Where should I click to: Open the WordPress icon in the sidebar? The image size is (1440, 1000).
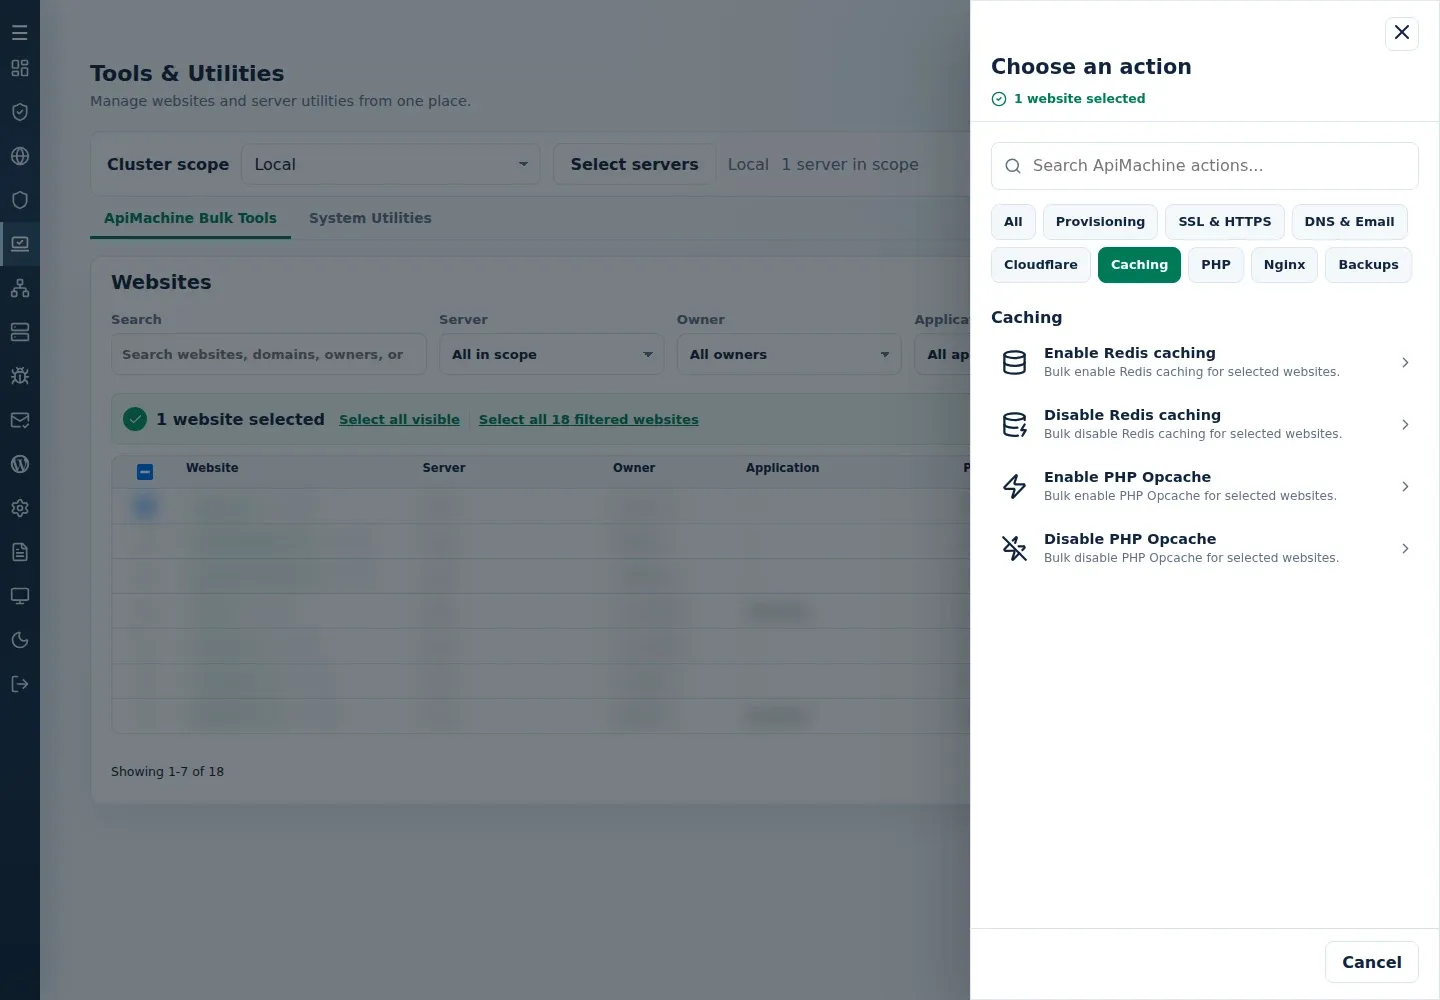(20, 464)
